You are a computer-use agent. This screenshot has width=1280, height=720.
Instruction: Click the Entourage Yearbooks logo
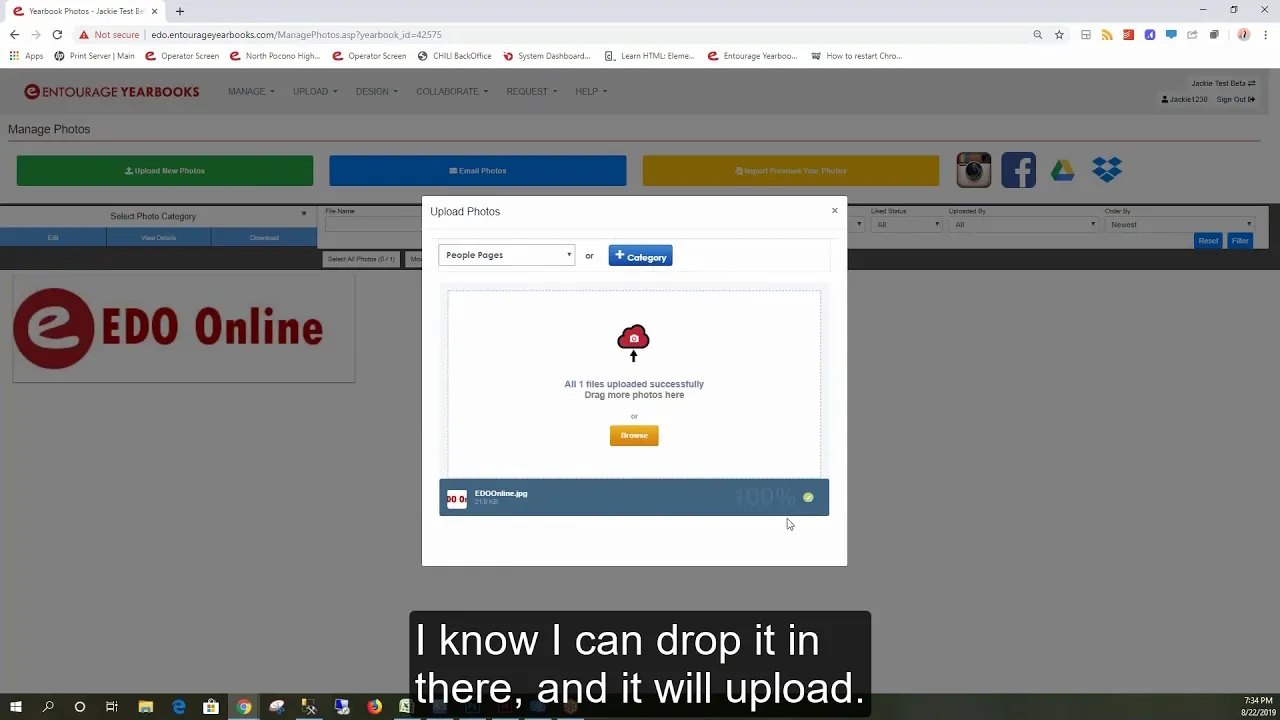pos(112,91)
